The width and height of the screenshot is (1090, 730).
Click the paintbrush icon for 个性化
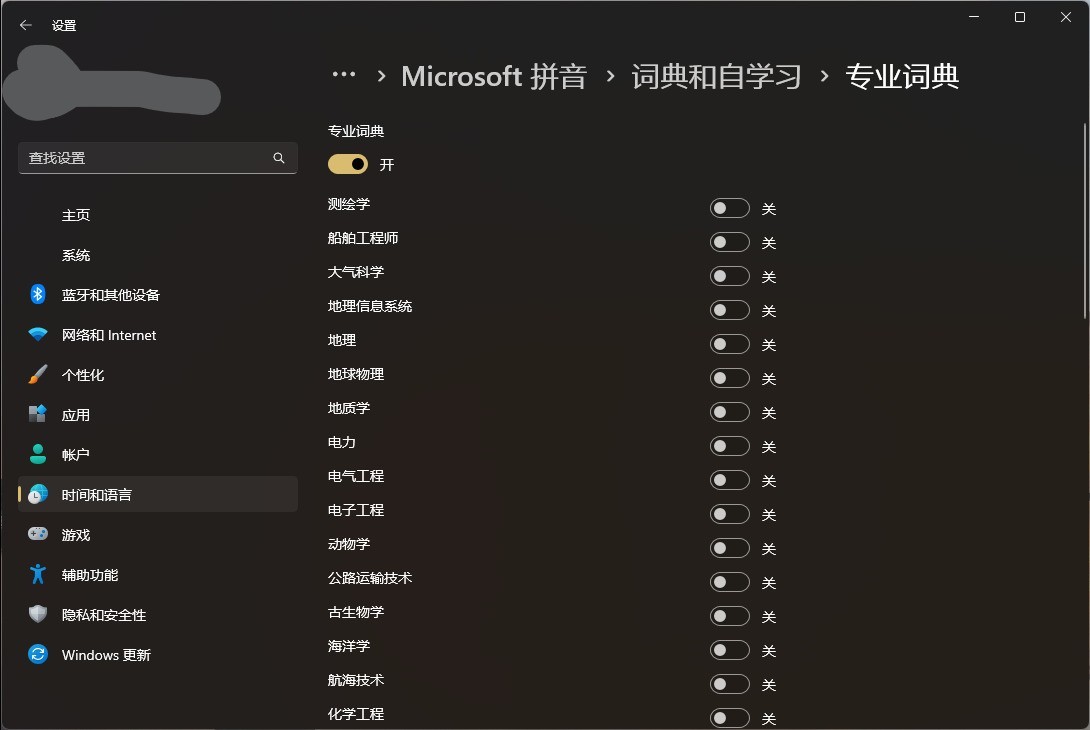click(38, 375)
